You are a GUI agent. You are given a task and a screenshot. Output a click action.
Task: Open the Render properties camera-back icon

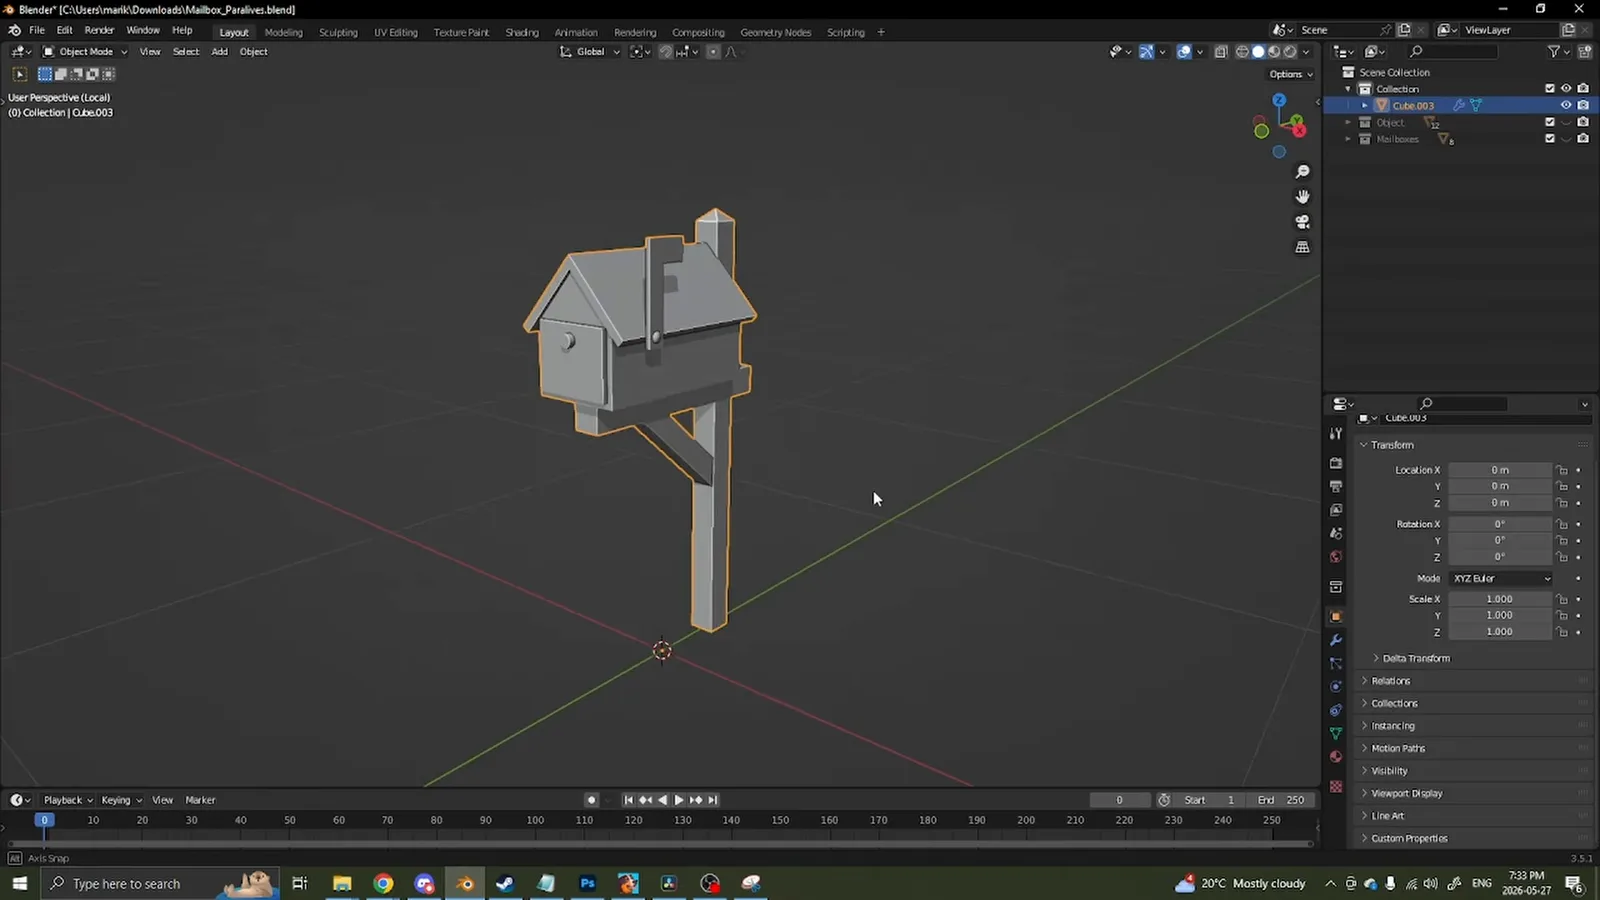click(x=1336, y=463)
